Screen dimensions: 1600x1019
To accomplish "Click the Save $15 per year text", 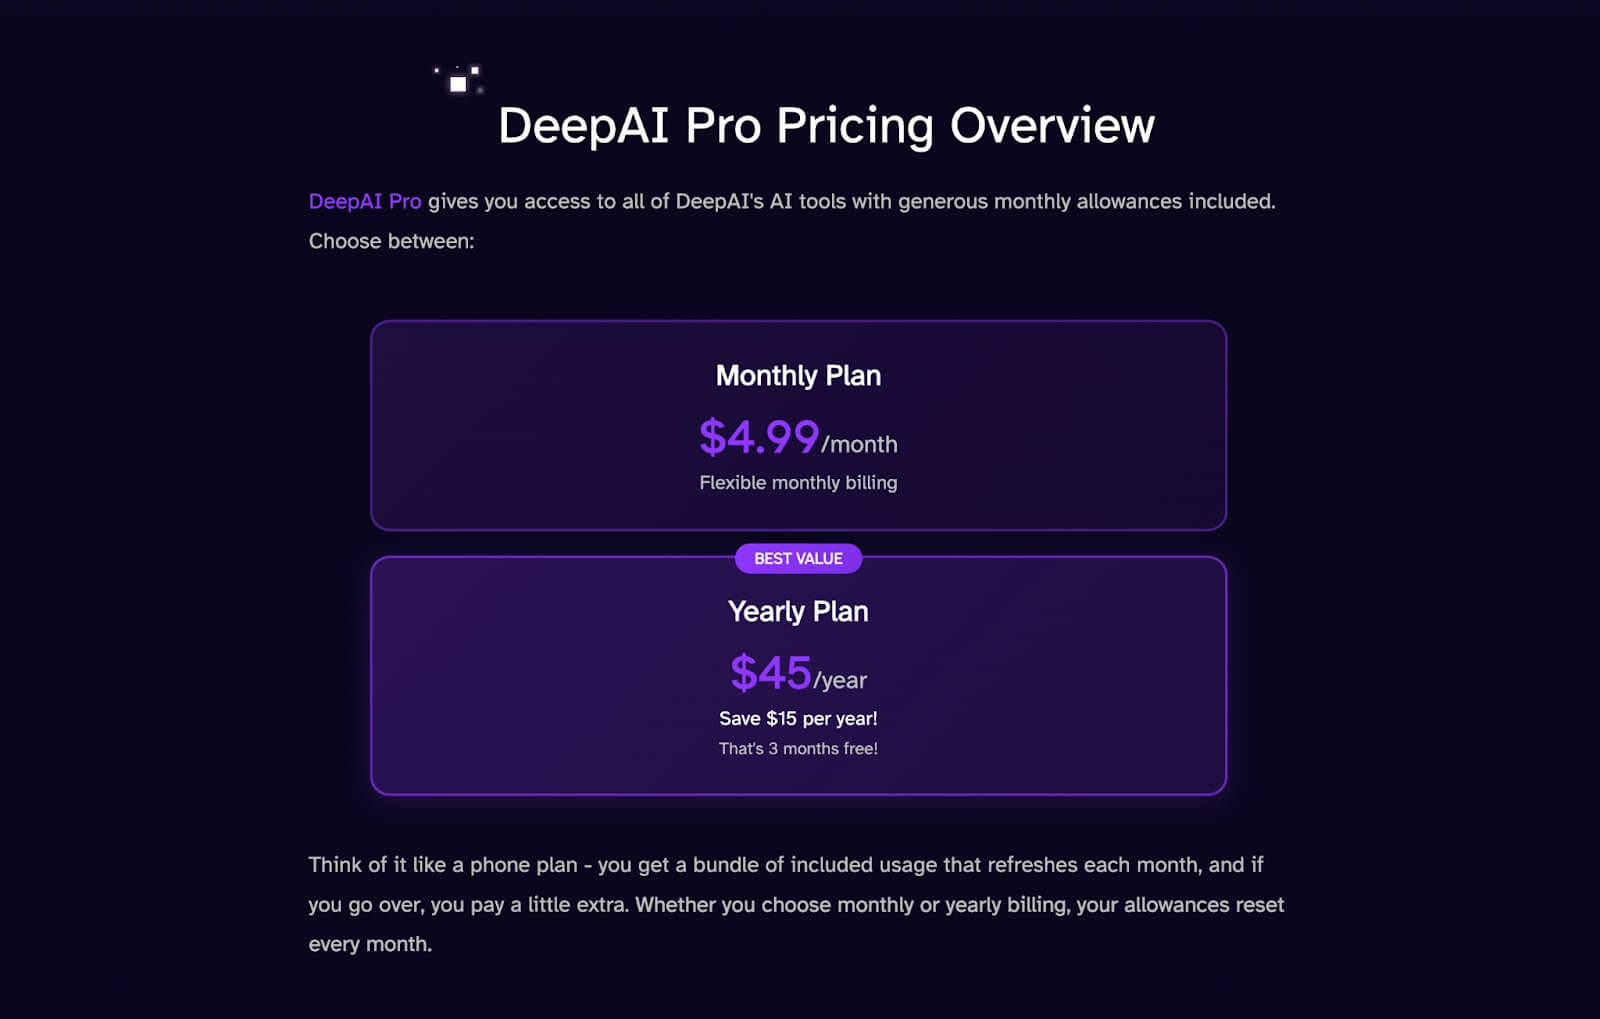I will coord(798,719).
